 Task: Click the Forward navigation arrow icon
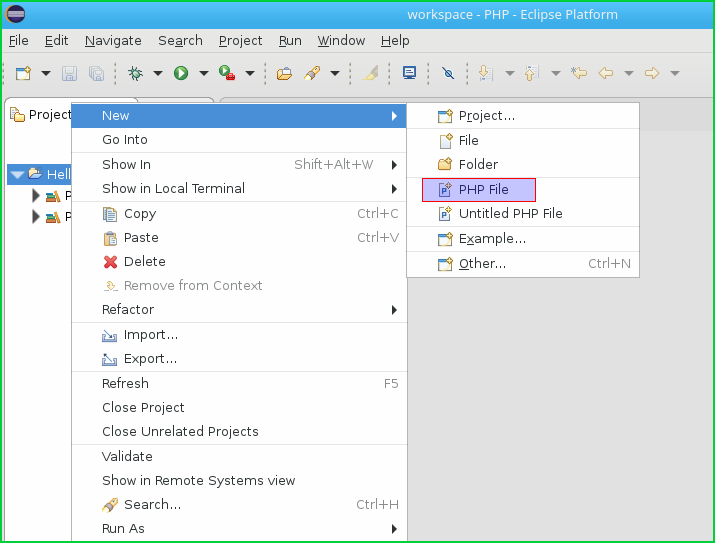[652, 73]
